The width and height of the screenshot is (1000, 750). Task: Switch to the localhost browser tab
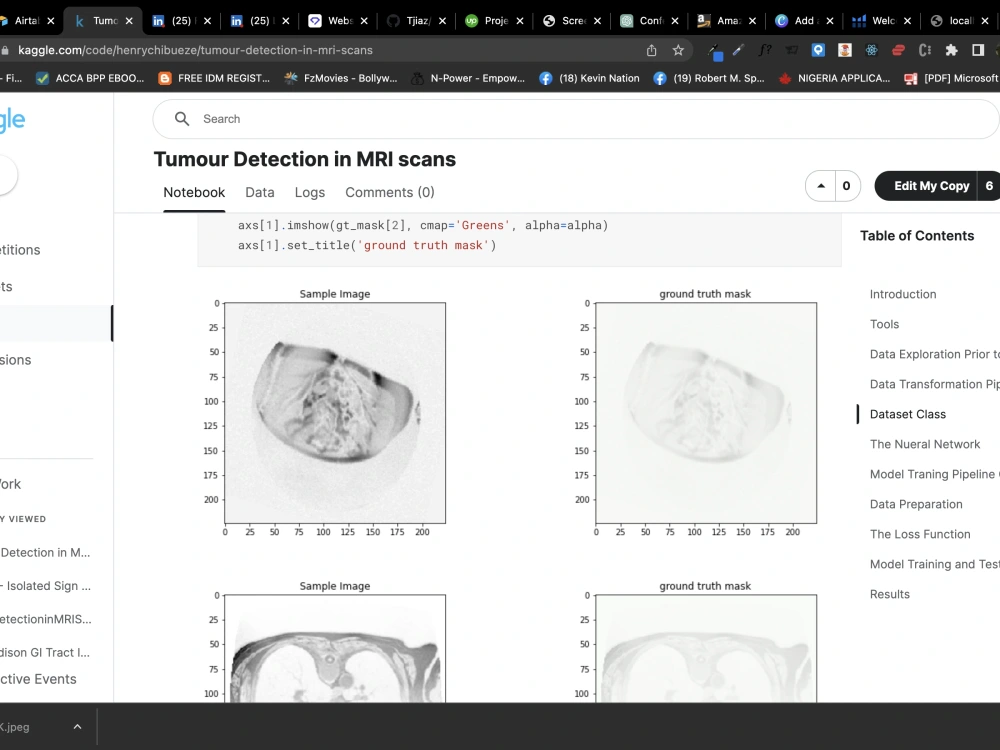point(962,20)
